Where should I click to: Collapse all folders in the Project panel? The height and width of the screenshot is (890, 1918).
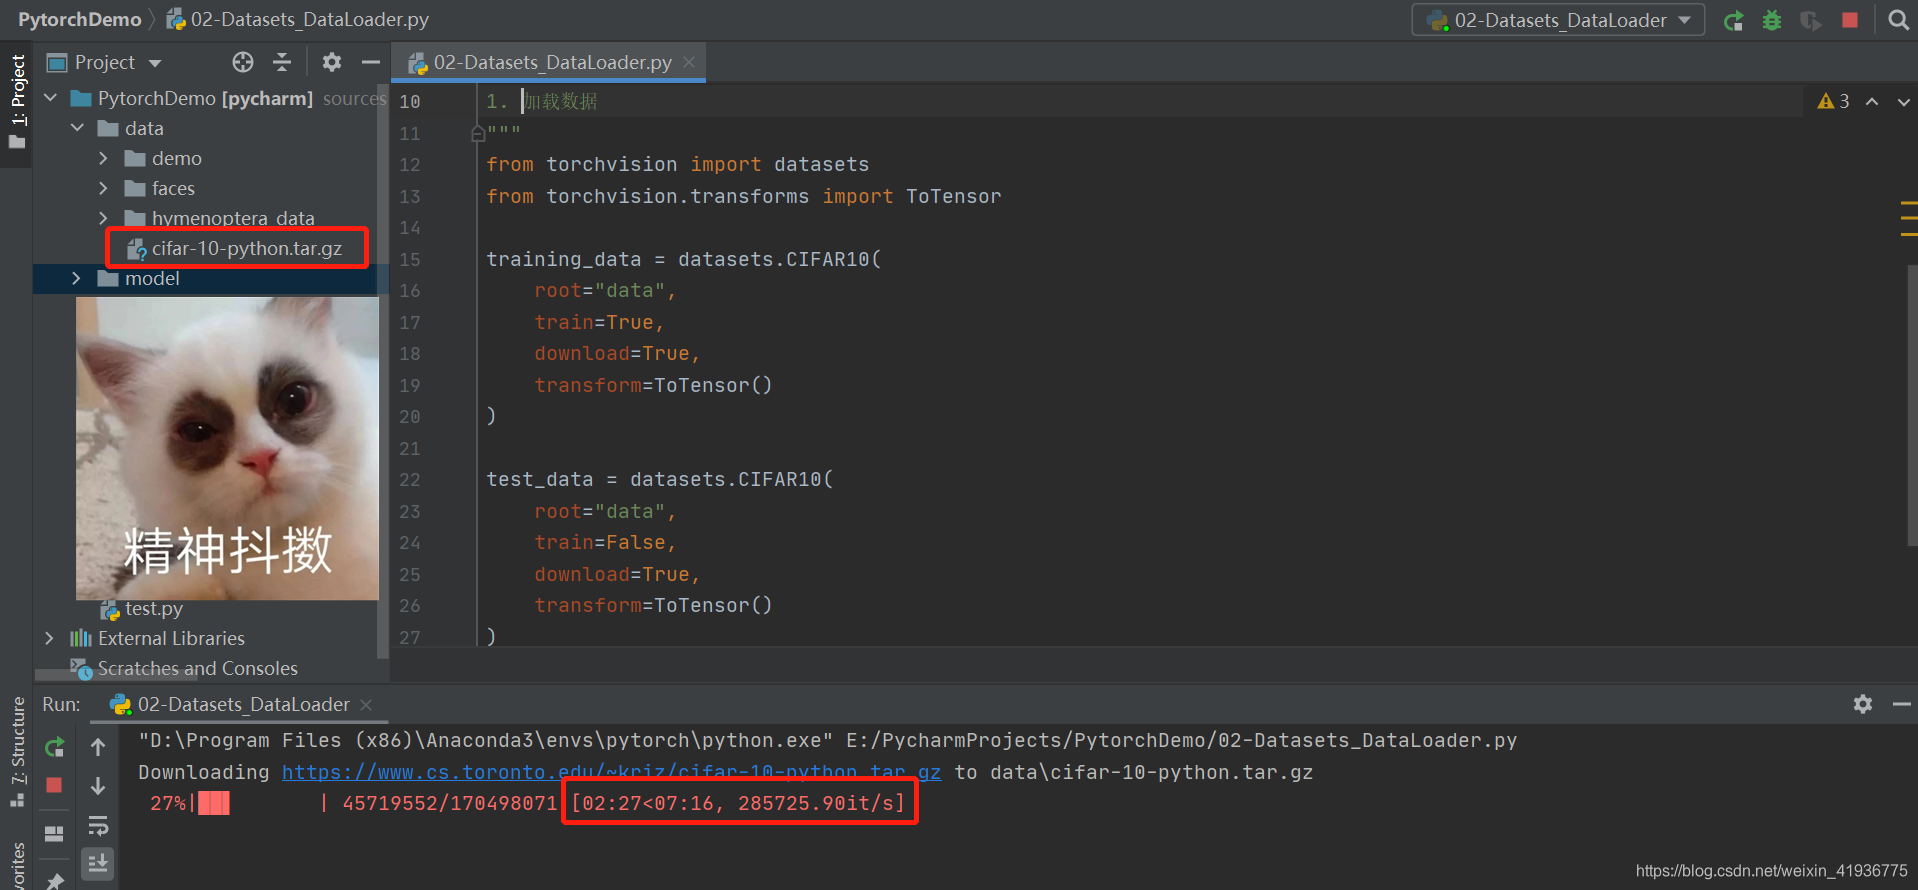coord(282,62)
